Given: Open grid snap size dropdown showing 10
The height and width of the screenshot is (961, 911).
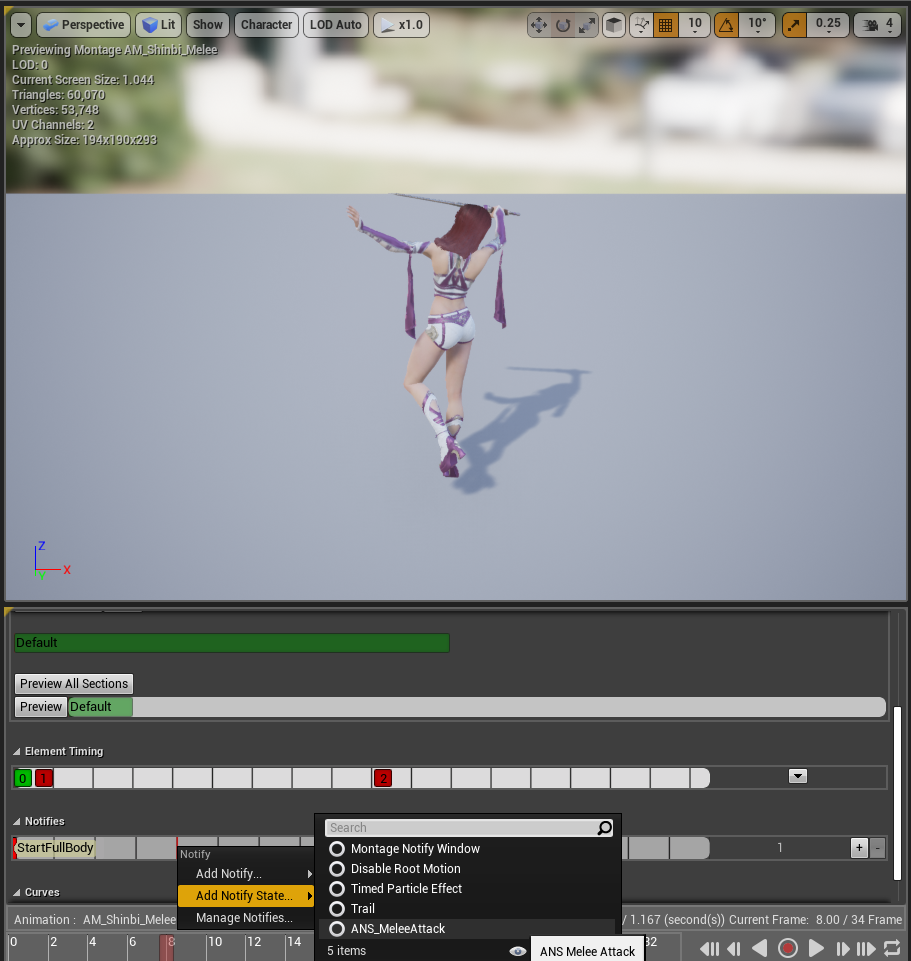Looking at the screenshot, I should tap(695, 25).
